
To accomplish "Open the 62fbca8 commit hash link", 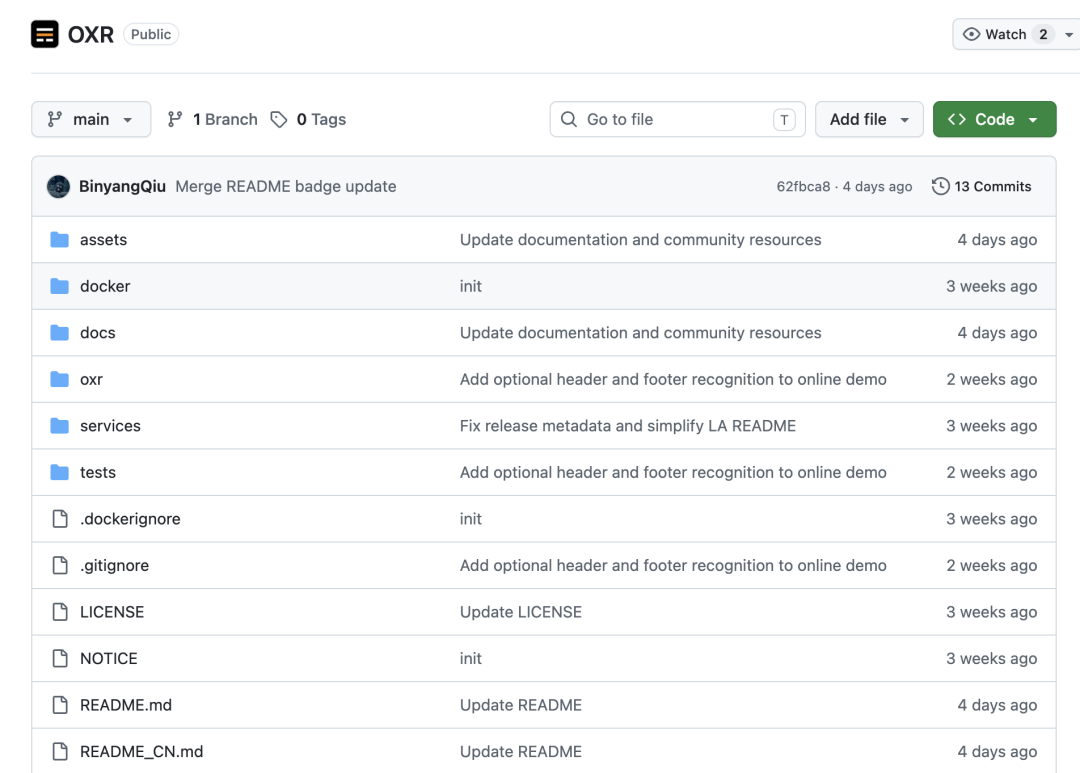I will pyautogui.click(x=803, y=187).
